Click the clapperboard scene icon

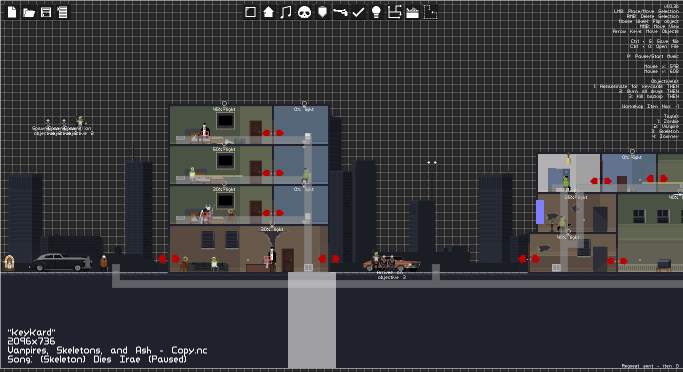click(412, 12)
